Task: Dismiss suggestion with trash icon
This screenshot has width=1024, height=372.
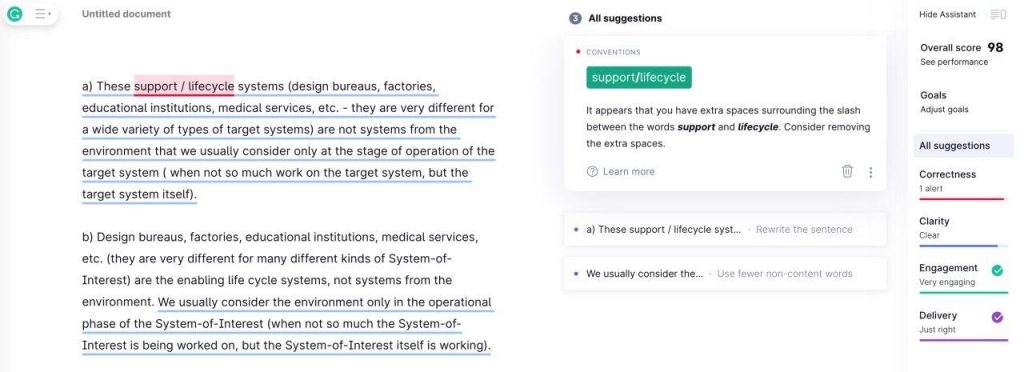Action: point(847,172)
